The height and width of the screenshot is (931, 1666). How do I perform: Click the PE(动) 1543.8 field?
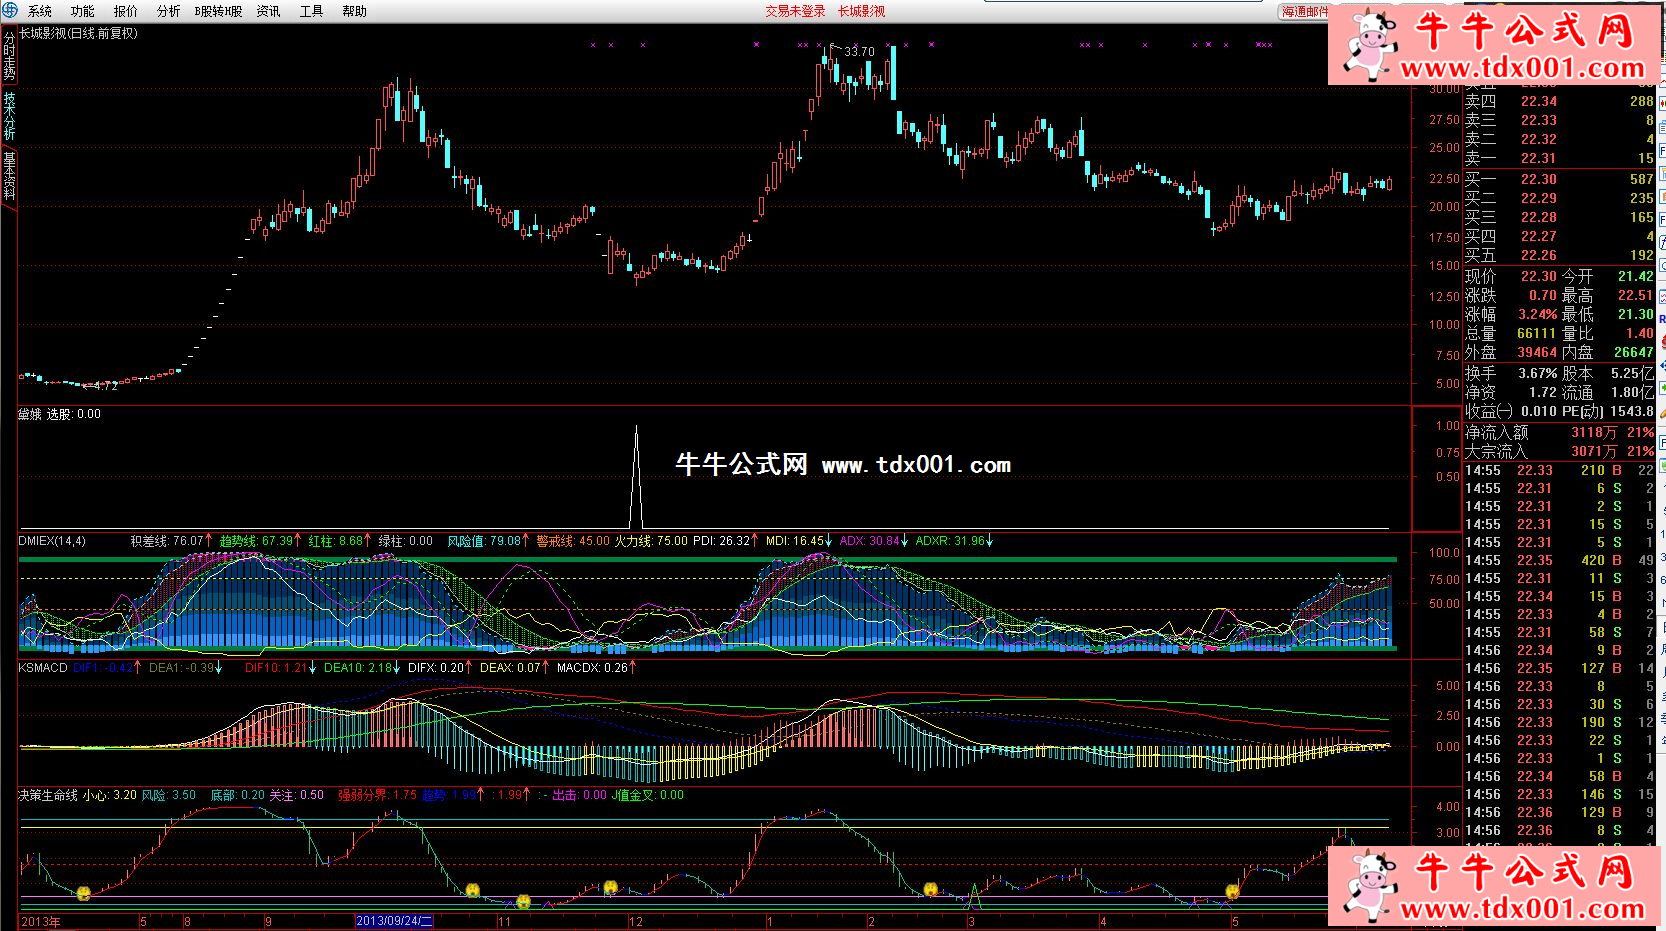pyautogui.click(x=1608, y=411)
